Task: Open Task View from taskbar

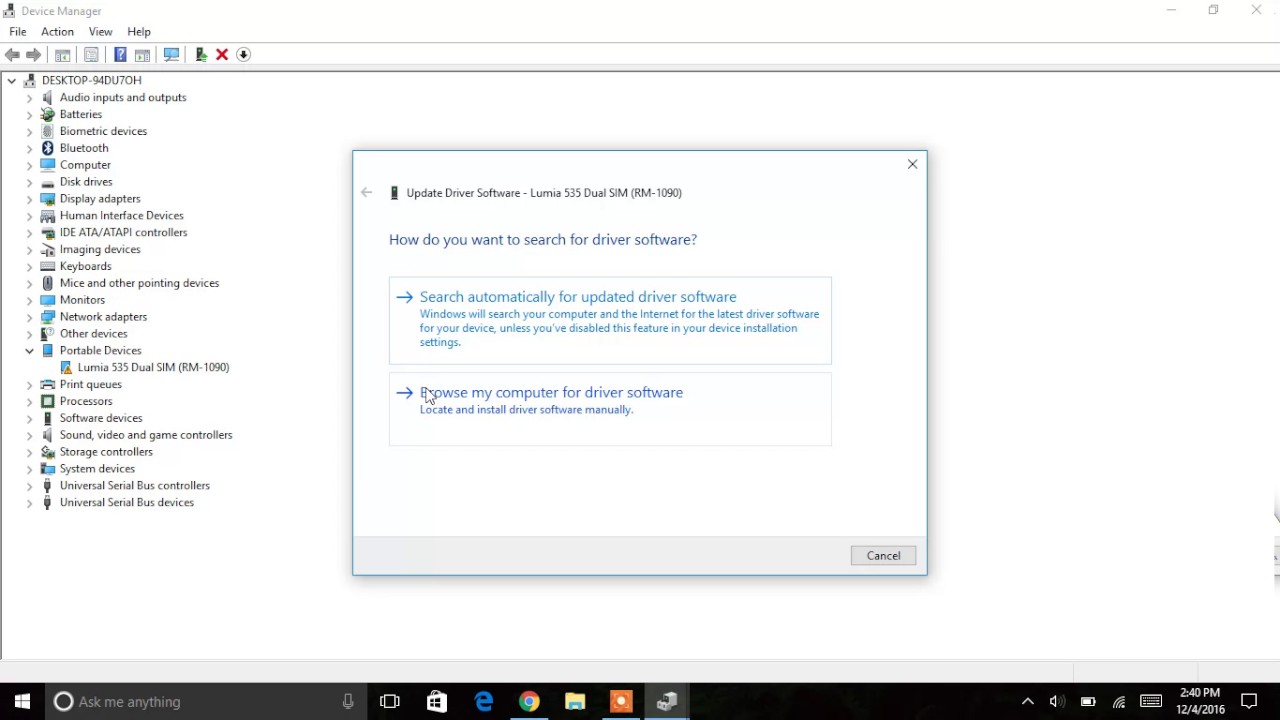Action: pos(390,702)
